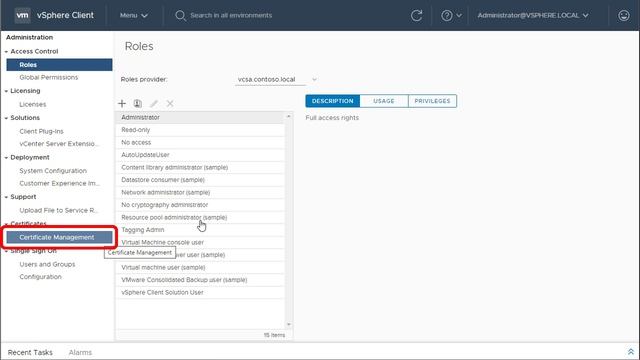Select Virtual machine user (sample) role
Image resolution: width=640 pixels, height=360 pixels.
(x=200, y=267)
